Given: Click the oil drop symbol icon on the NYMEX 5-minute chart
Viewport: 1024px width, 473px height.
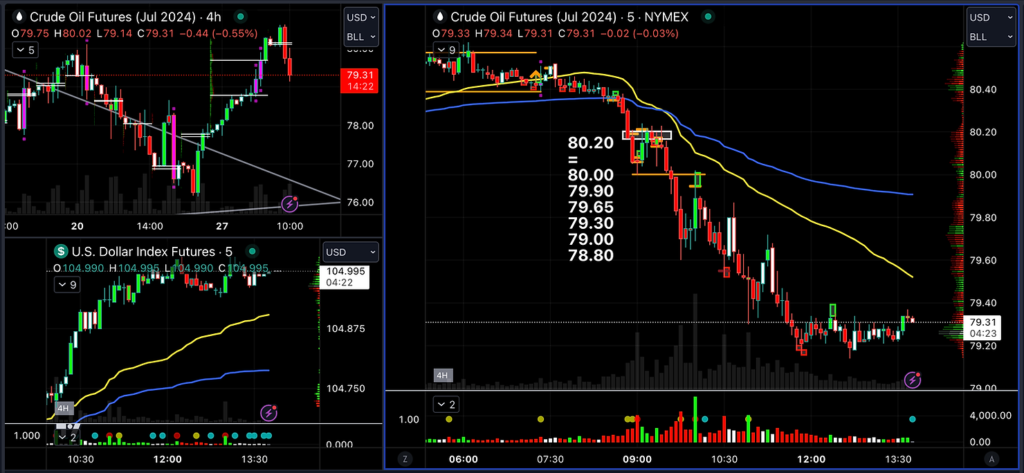Looking at the screenshot, I should coord(440,17).
